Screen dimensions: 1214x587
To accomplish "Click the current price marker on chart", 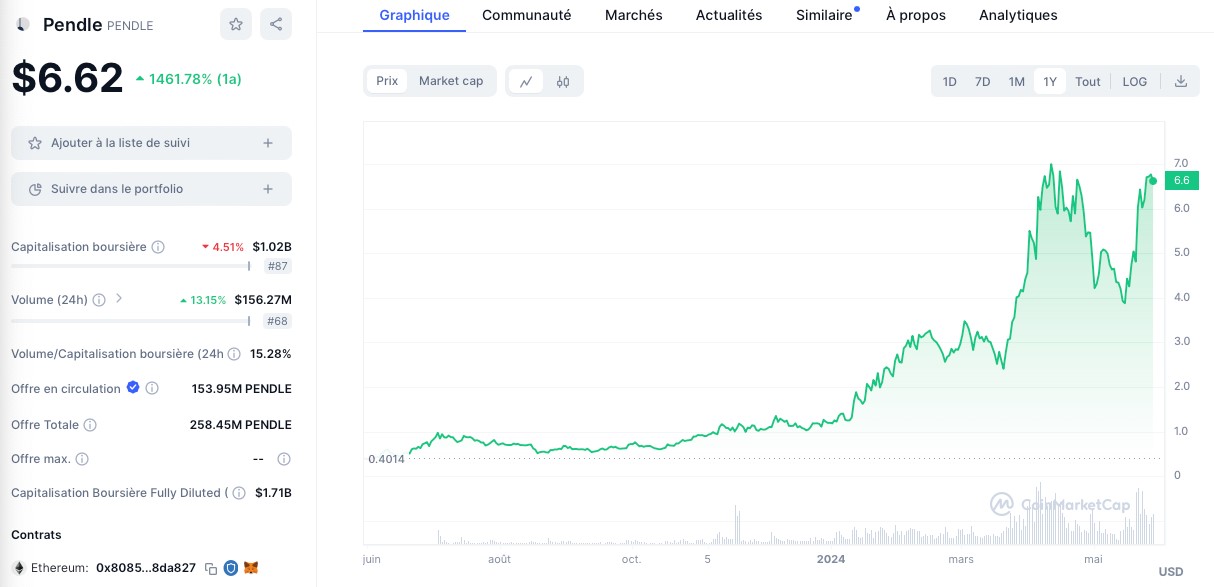I will [x=1152, y=181].
